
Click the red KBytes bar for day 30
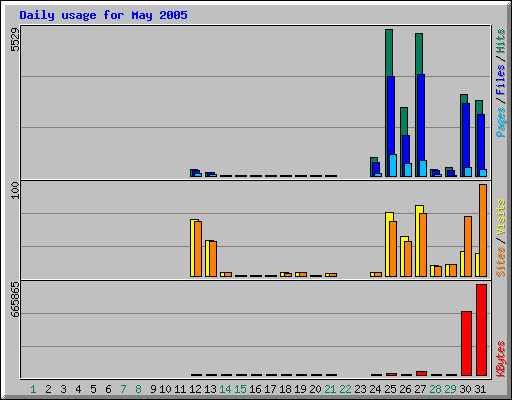(466, 343)
